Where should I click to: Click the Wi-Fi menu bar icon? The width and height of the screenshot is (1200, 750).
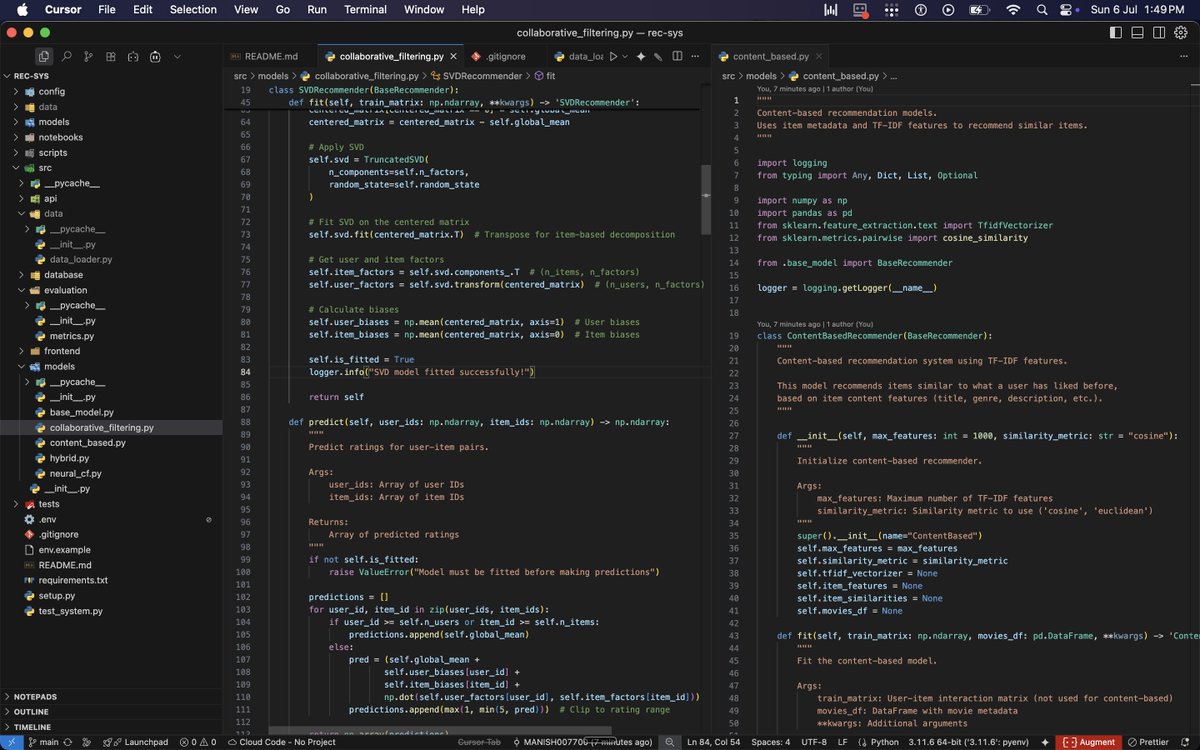(1013, 10)
